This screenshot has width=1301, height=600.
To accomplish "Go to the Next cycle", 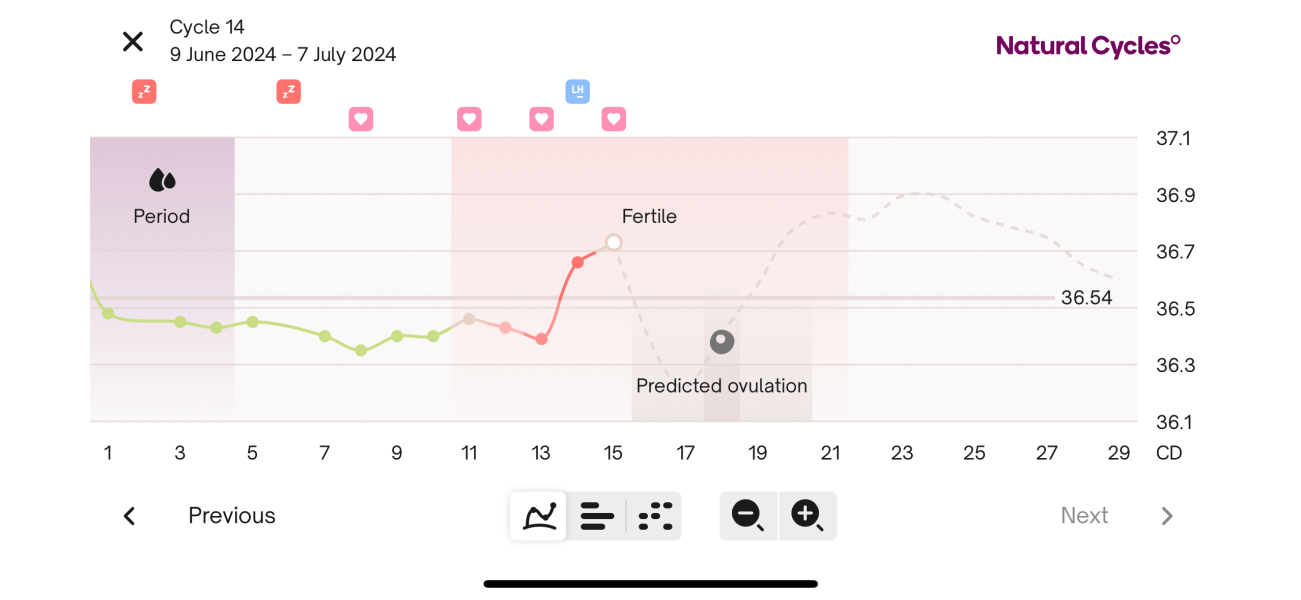I will (1084, 516).
